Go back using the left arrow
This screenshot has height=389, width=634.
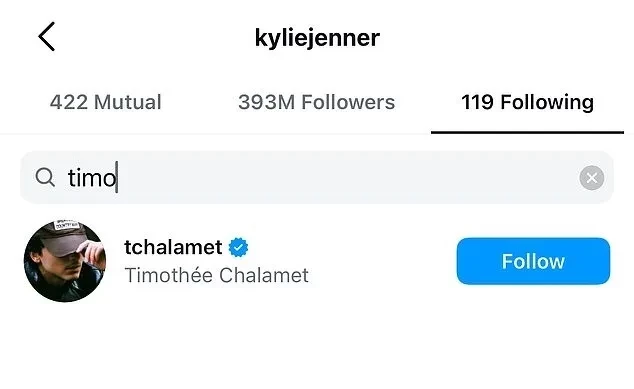click(46, 36)
